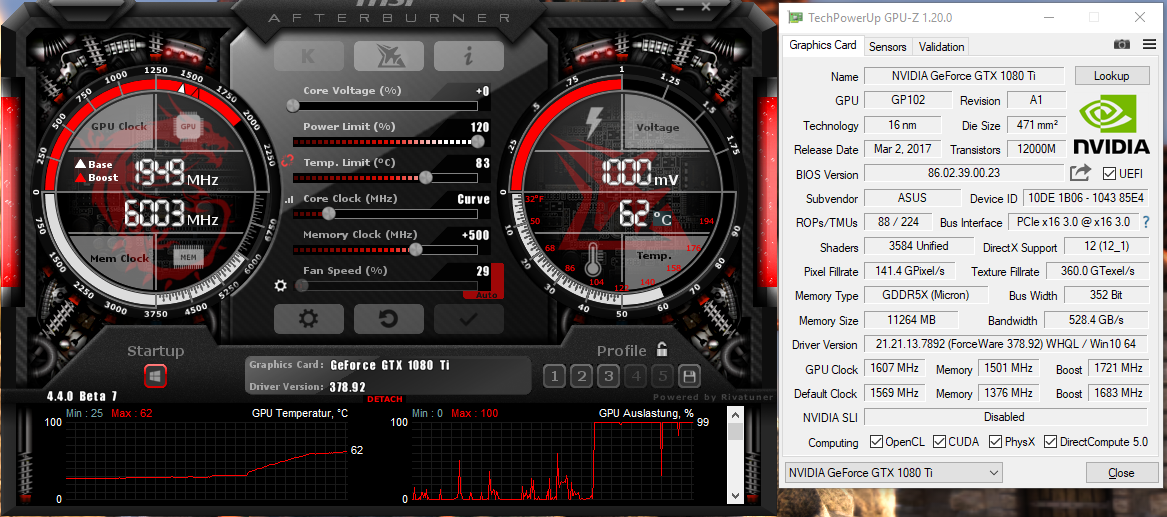The image size is (1167, 517).
Task: Click the NVIDIA logo in GPU-Z
Action: pyautogui.click(x=1111, y=126)
